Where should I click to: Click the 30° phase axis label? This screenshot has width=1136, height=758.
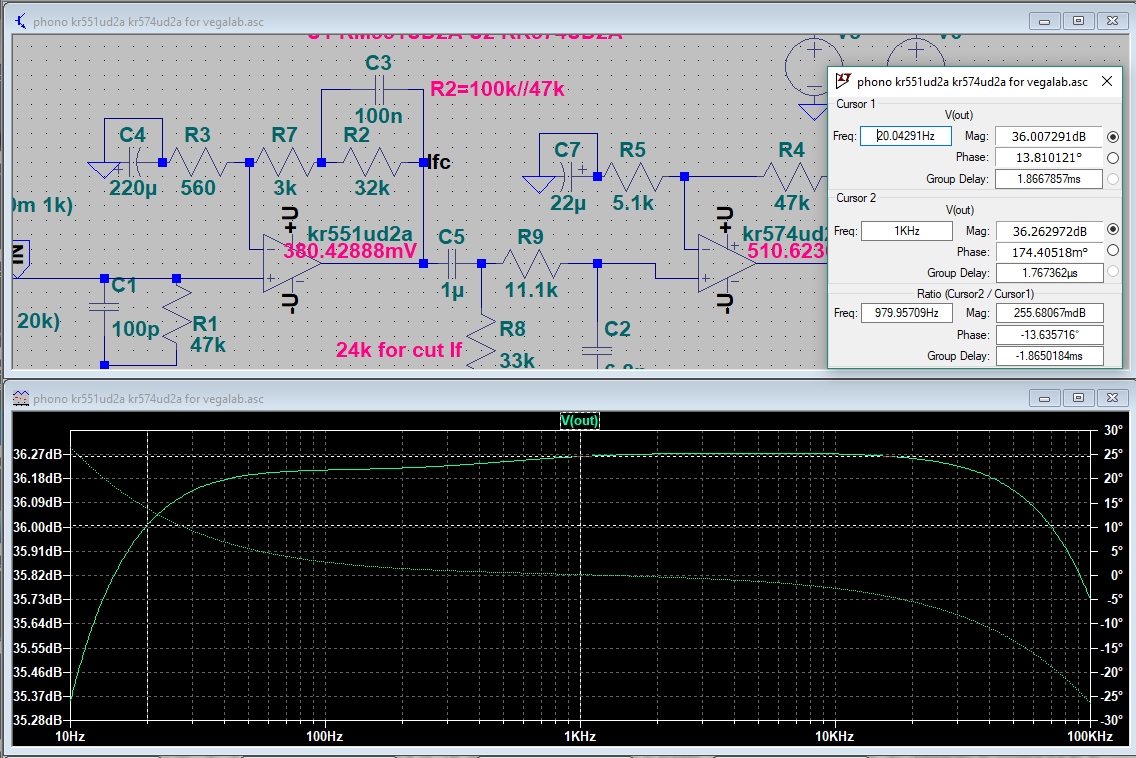[x=1113, y=430]
